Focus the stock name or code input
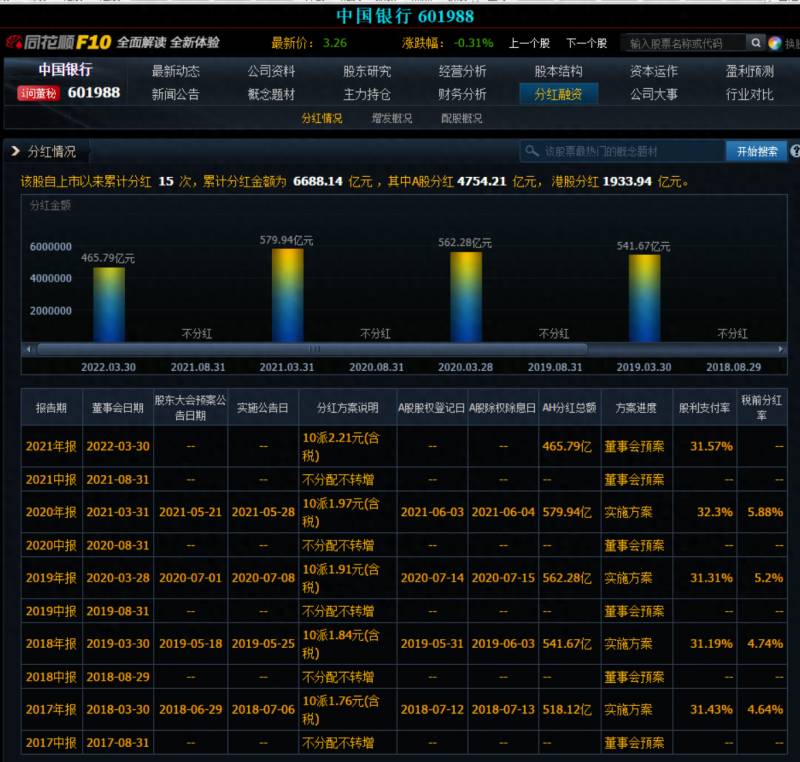800x762 pixels. (x=685, y=43)
